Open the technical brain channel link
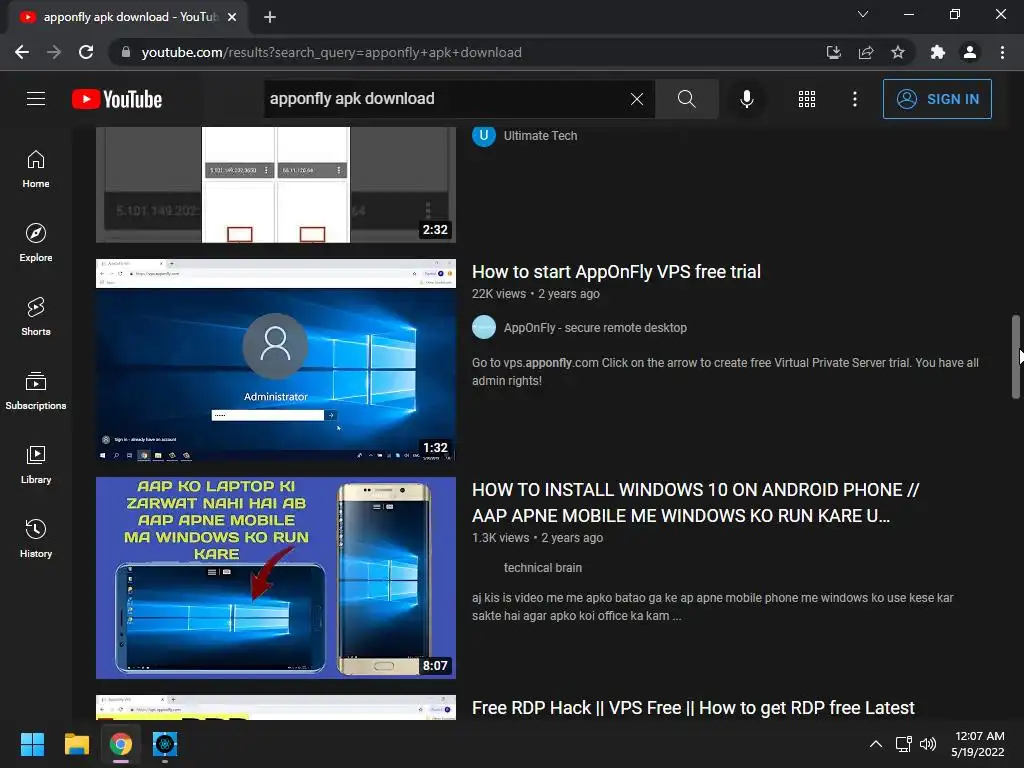This screenshot has width=1024, height=768. click(x=543, y=568)
